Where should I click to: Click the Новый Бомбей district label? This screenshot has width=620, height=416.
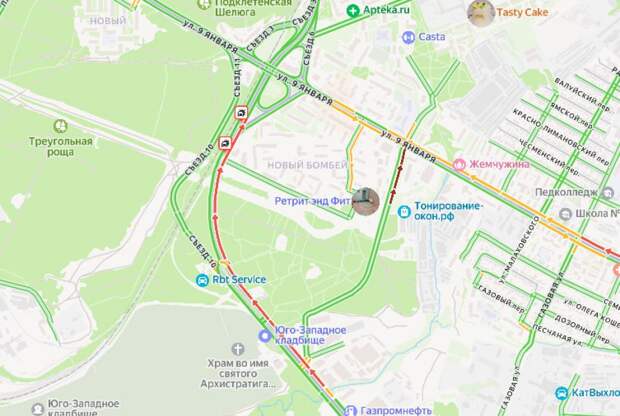click(x=308, y=165)
